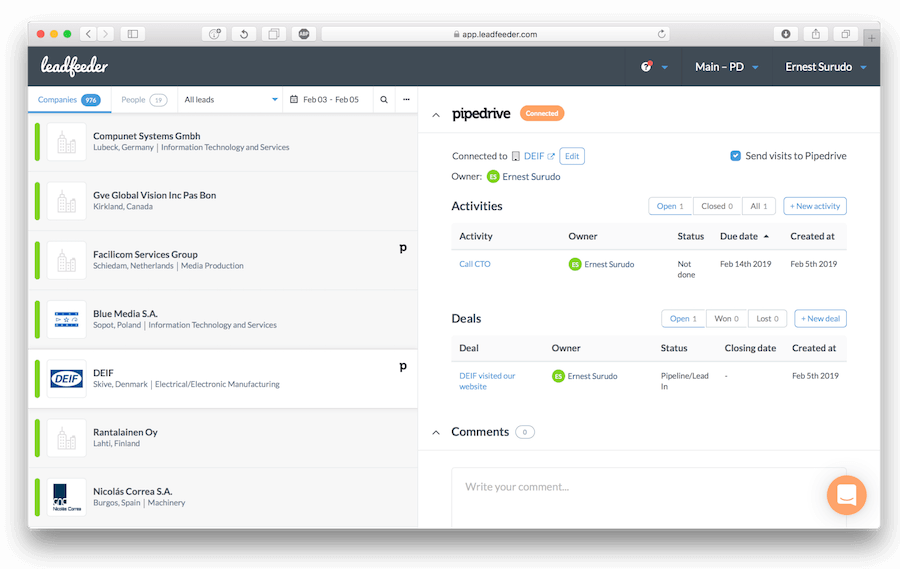Open the Ernest Surudo user menu

(x=825, y=67)
